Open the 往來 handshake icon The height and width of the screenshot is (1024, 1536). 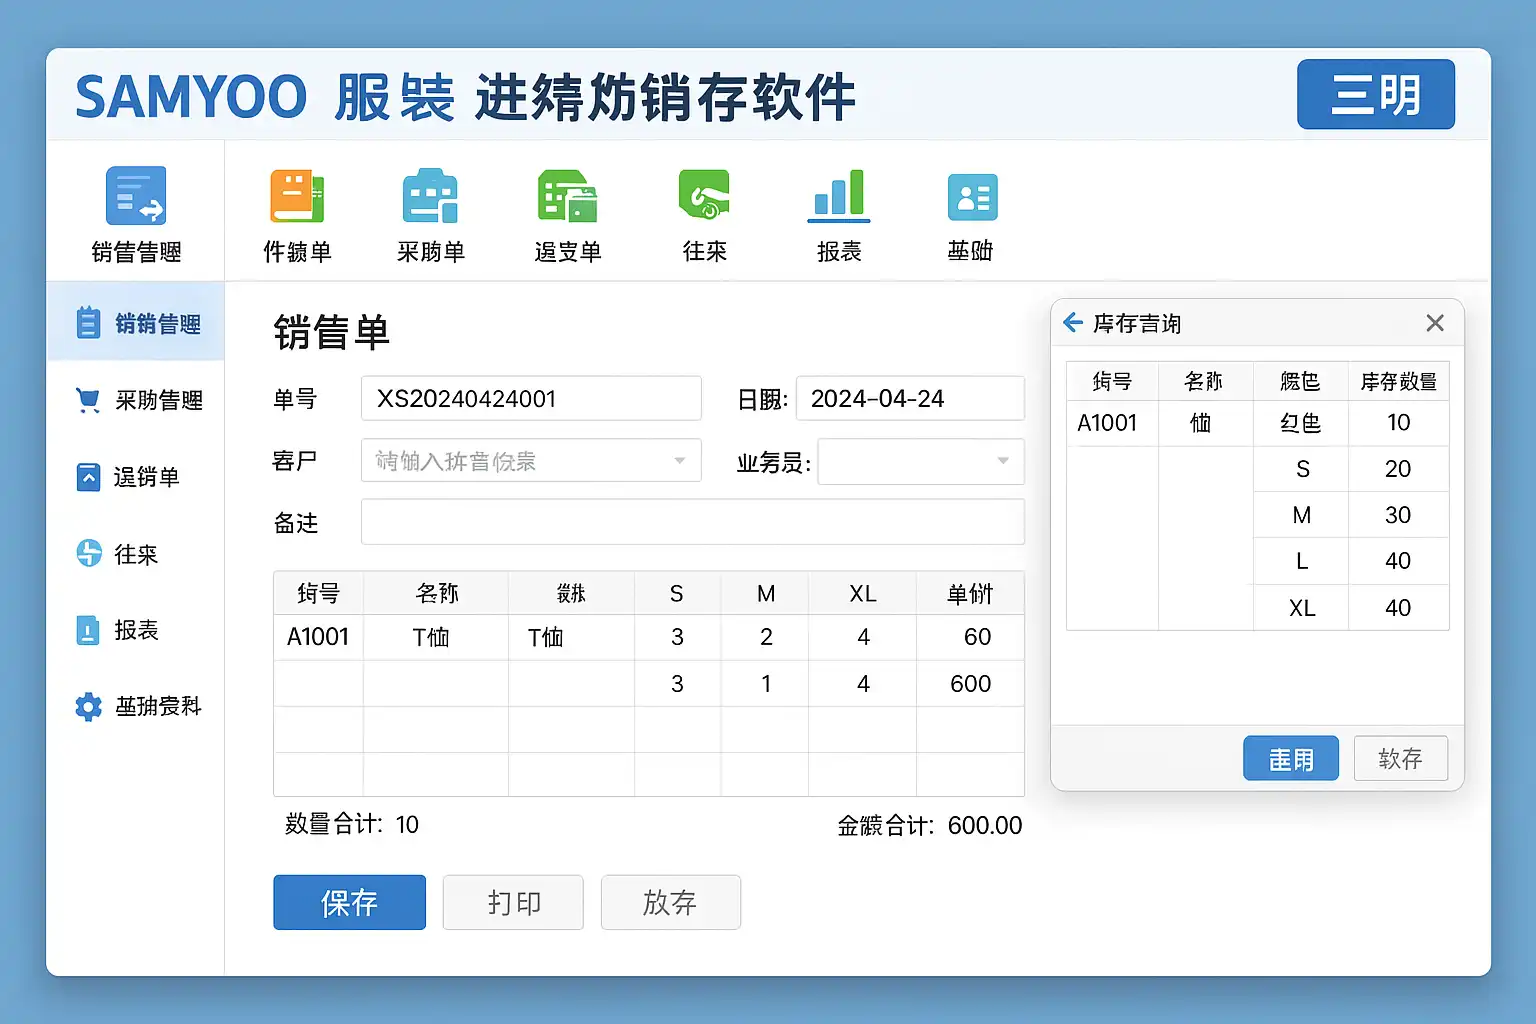[x=704, y=194]
